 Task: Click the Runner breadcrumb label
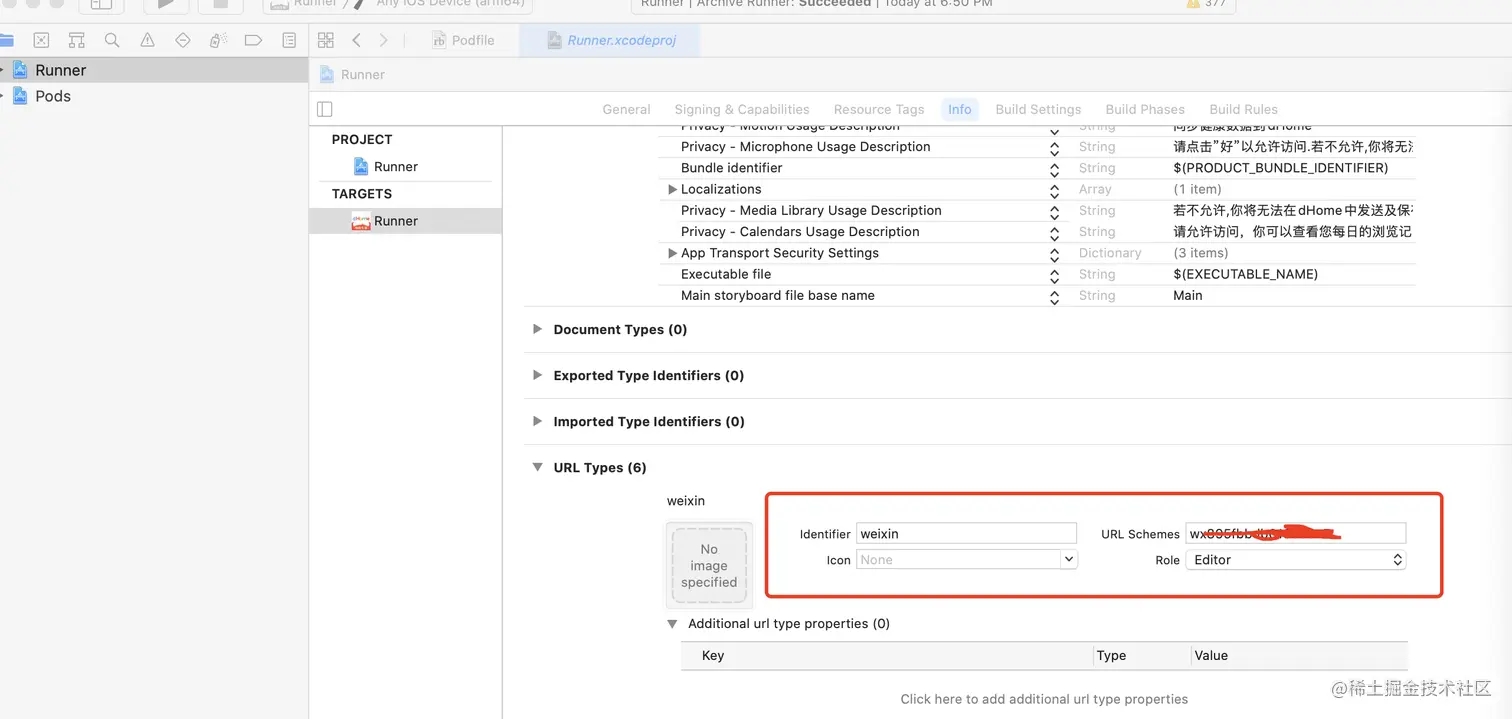click(363, 74)
